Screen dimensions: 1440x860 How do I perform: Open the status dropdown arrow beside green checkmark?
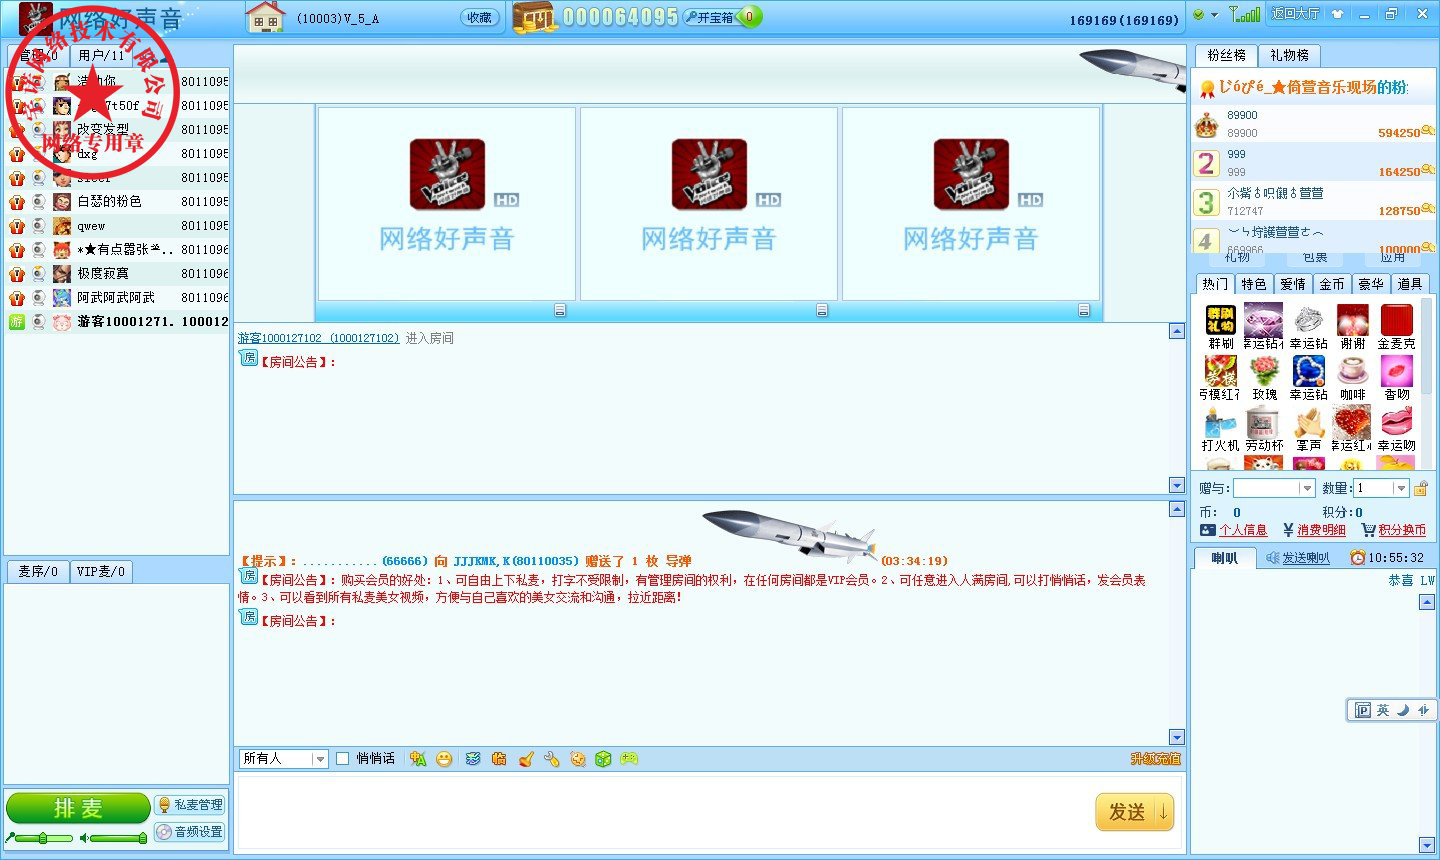[1214, 15]
